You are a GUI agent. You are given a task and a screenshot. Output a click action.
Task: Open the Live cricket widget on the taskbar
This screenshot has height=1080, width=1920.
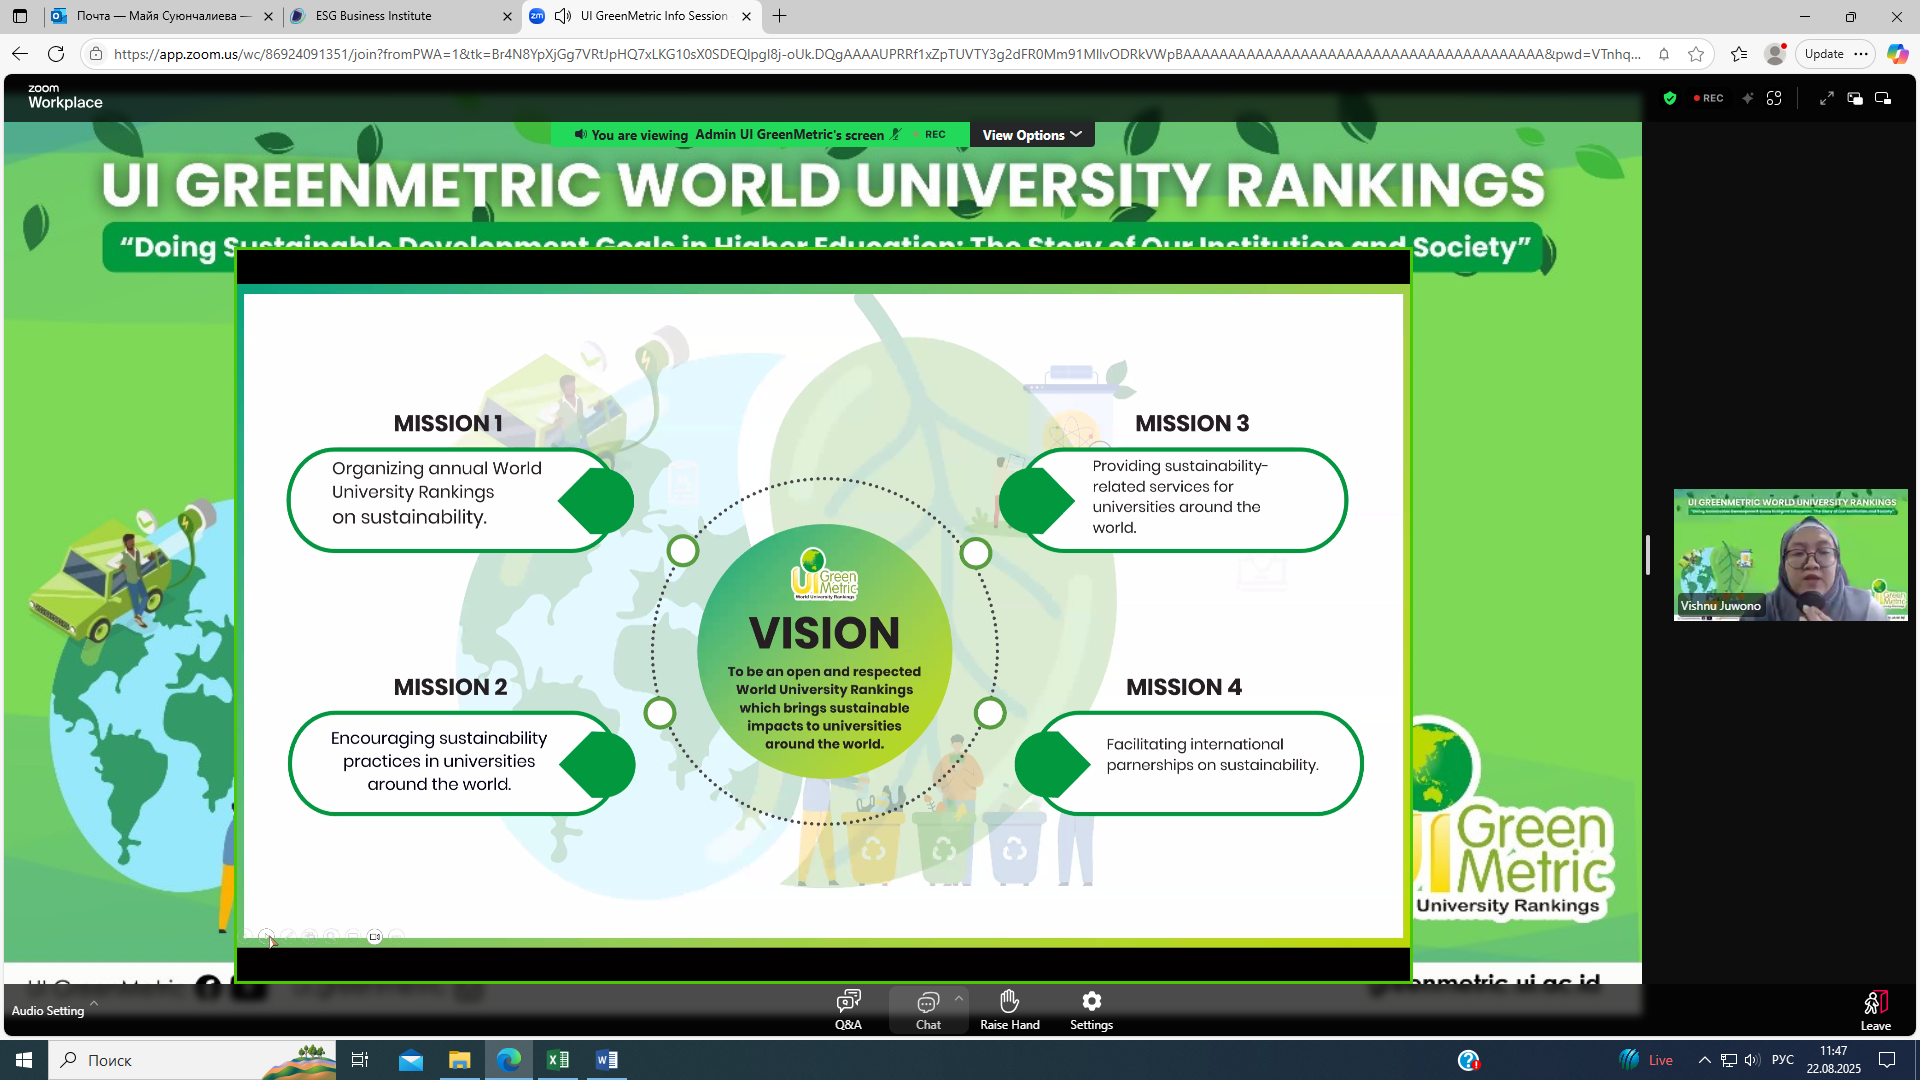tap(1645, 1060)
